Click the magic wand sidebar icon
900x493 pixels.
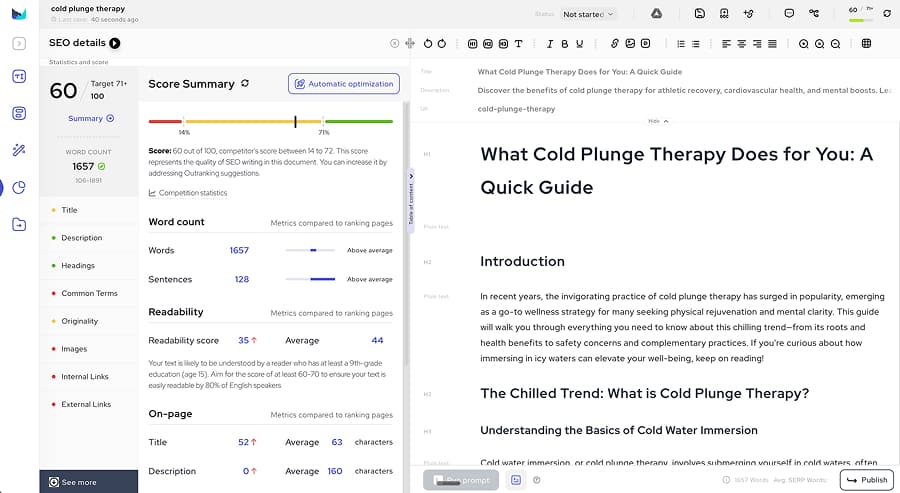point(19,150)
